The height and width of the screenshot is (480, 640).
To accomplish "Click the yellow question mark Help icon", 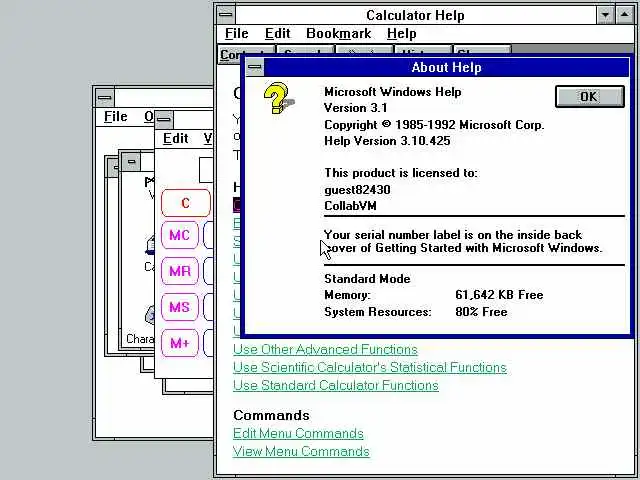I will pyautogui.click(x=278, y=98).
